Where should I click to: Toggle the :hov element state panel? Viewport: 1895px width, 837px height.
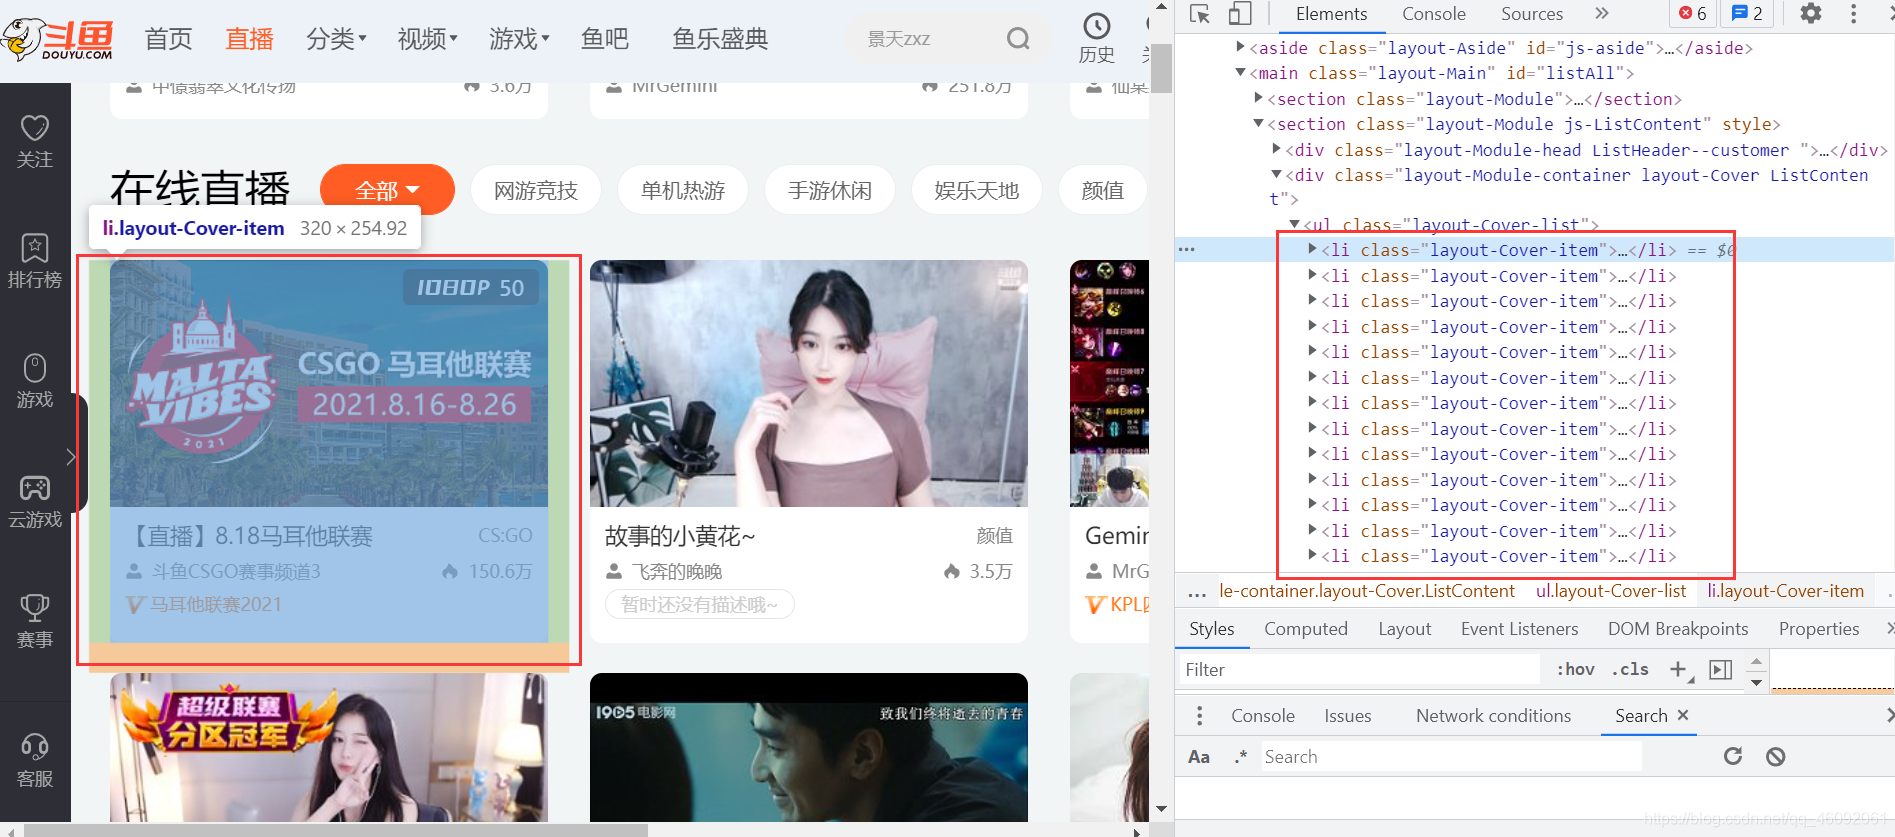click(1575, 669)
